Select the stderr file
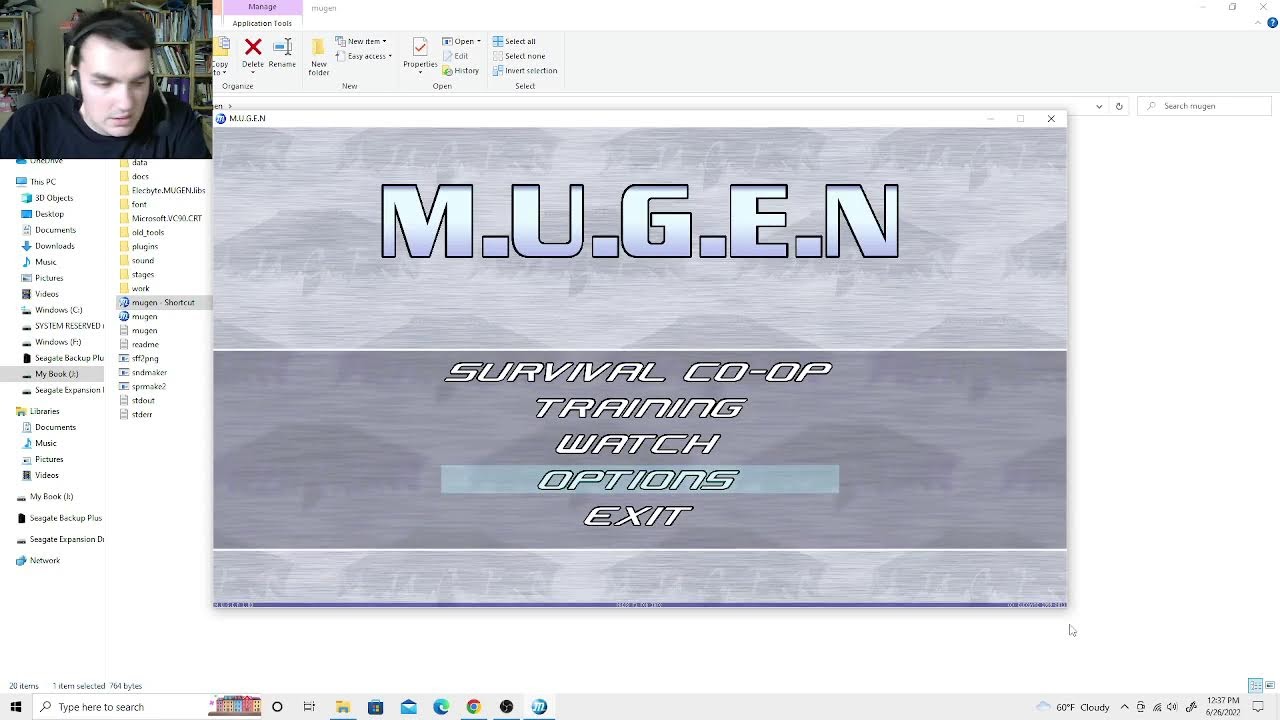This screenshot has width=1280, height=720. [135, 414]
